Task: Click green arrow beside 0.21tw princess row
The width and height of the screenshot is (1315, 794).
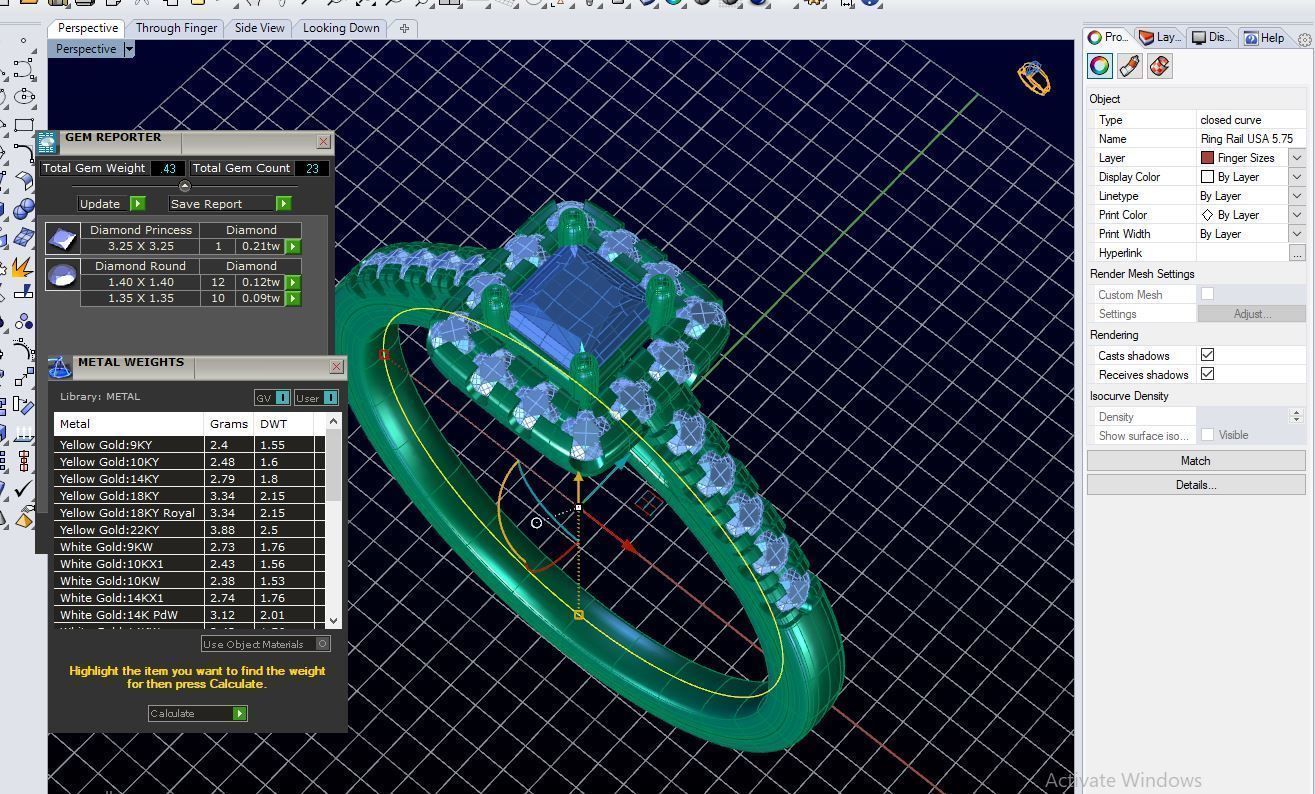Action: click(293, 246)
